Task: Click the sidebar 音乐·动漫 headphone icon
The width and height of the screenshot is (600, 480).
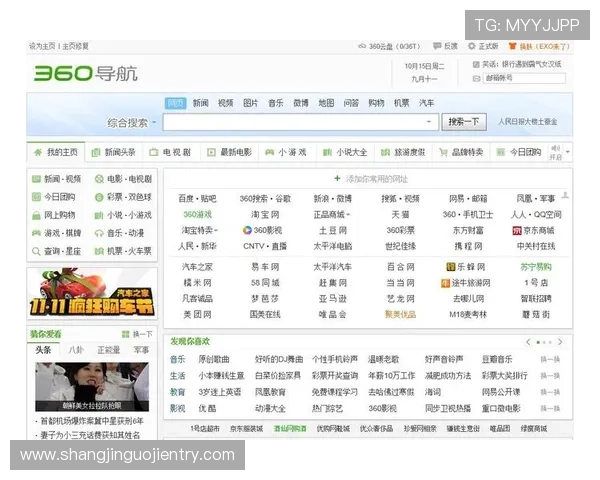Action: tap(99, 233)
